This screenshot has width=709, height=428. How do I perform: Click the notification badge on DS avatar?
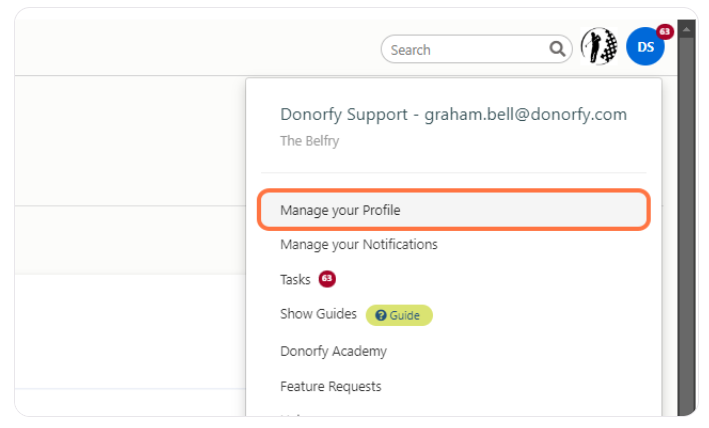(664, 32)
